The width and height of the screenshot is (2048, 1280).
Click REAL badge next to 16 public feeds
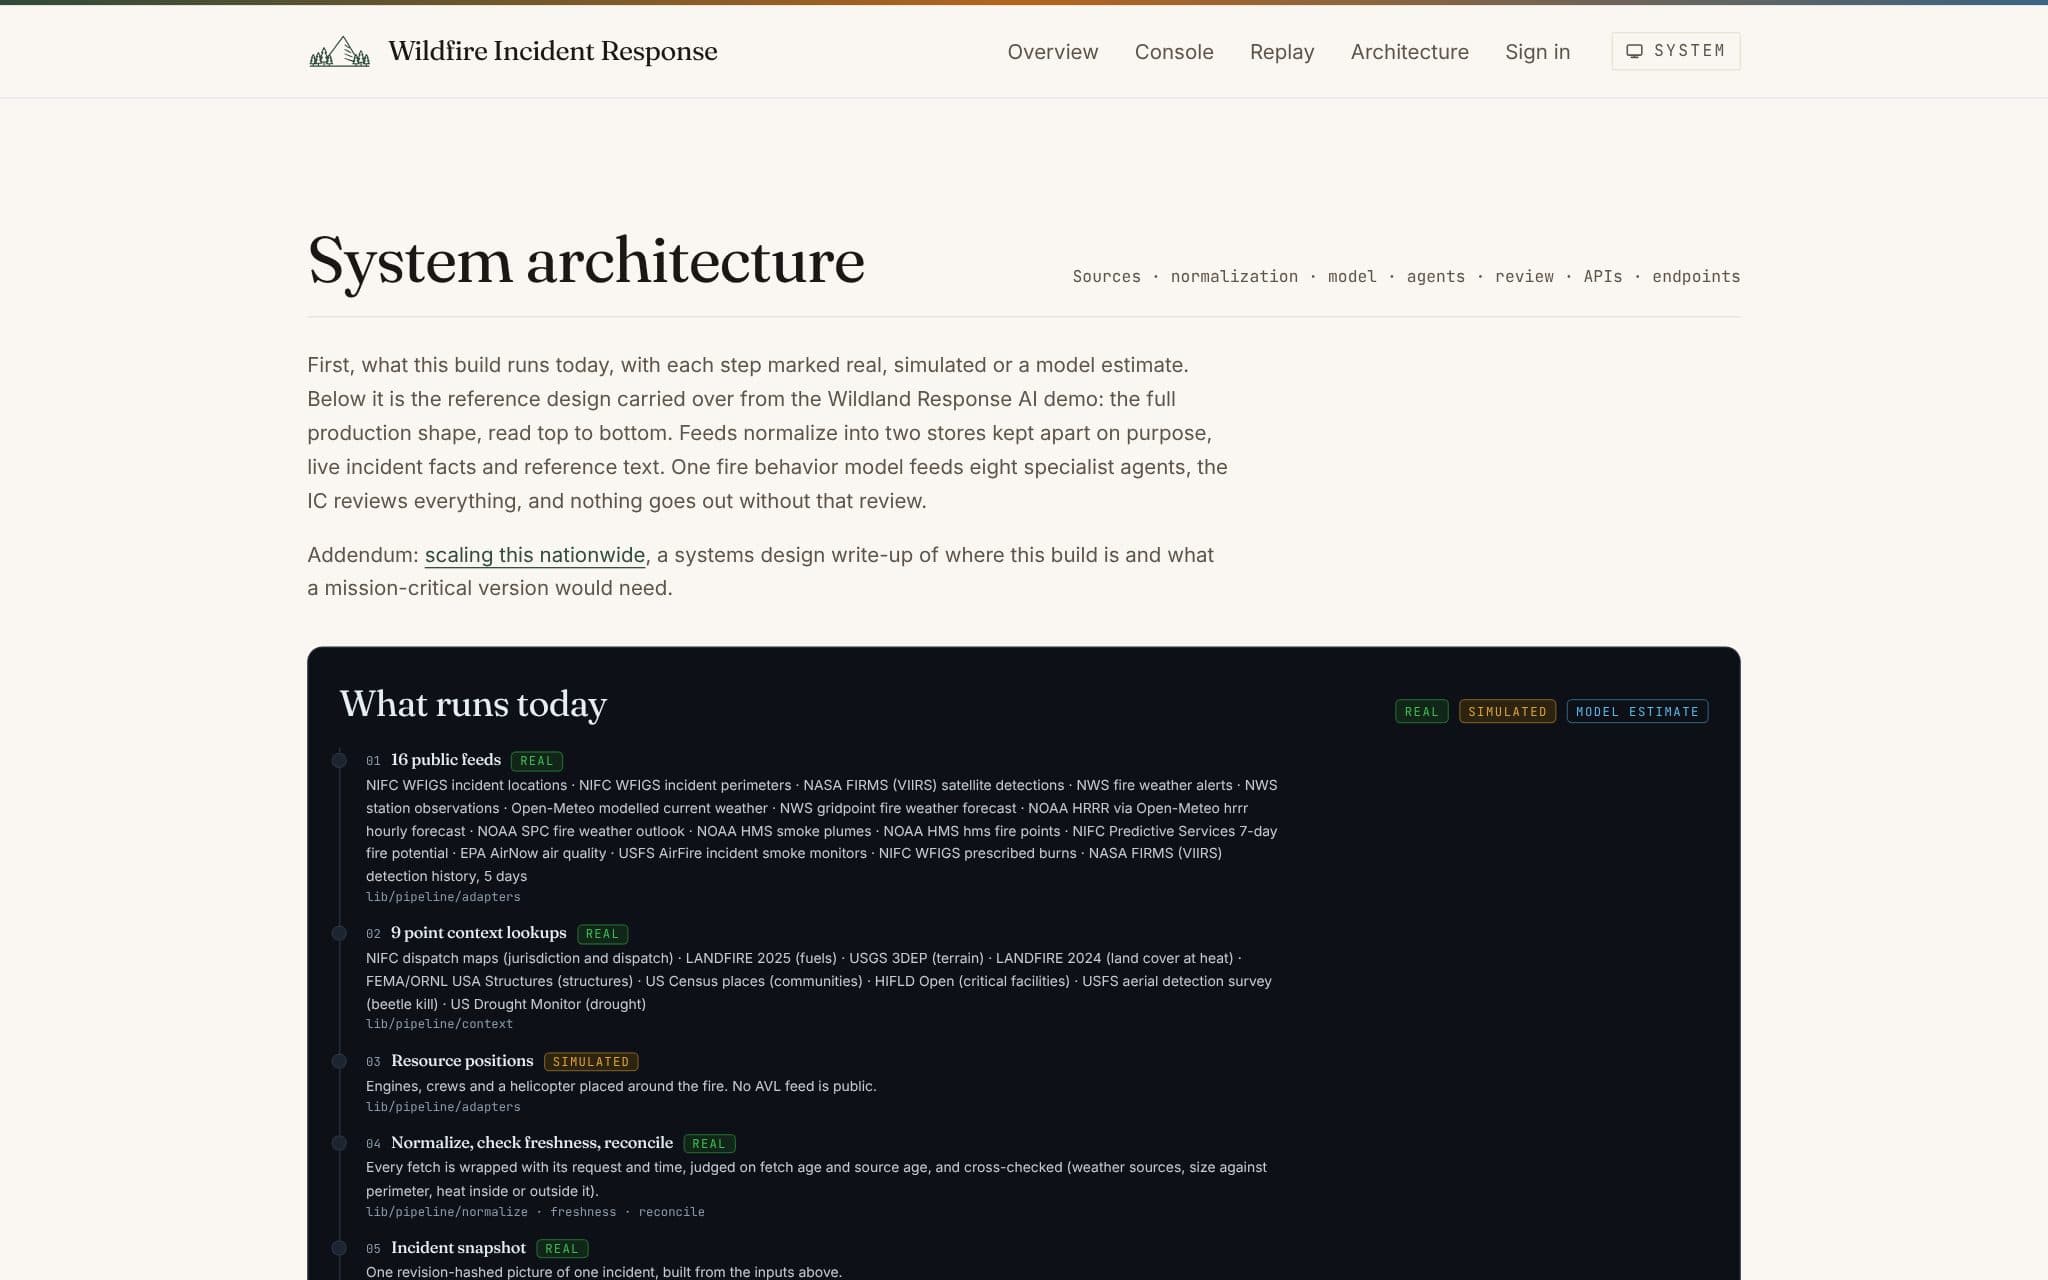pos(536,761)
